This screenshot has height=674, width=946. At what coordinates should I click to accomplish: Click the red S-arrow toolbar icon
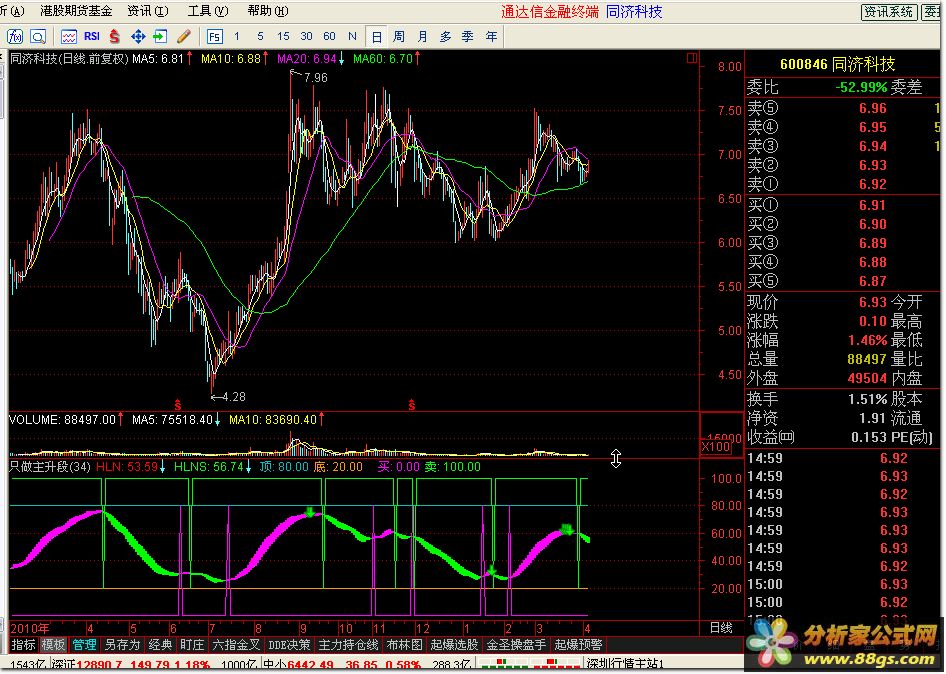coord(115,37)
